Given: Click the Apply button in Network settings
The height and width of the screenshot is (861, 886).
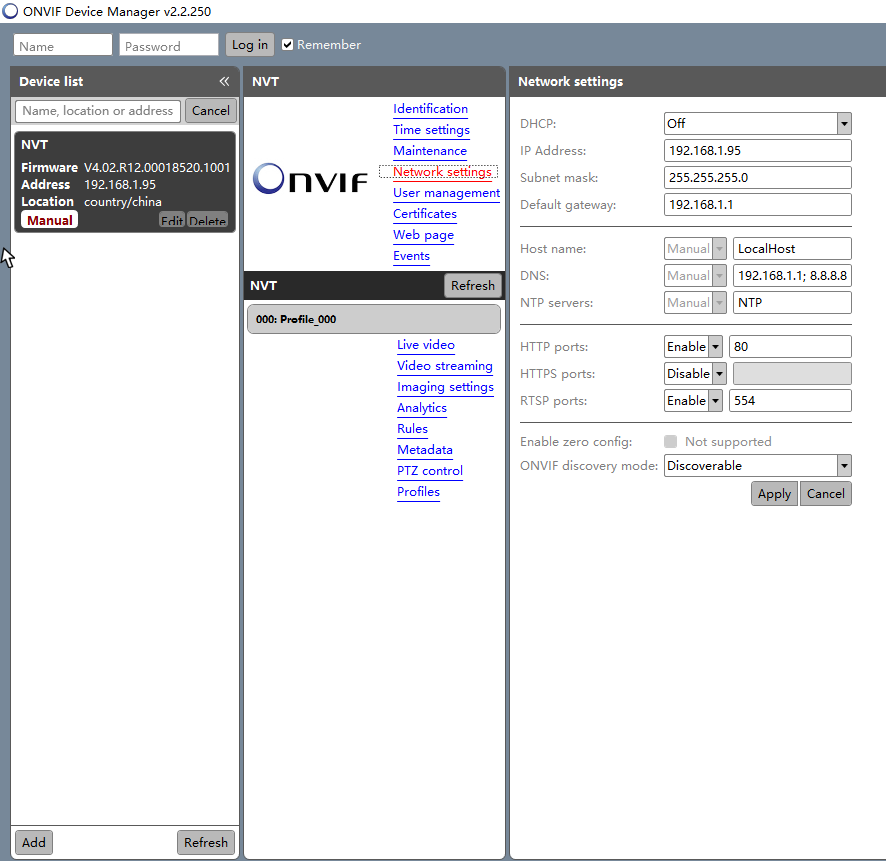Looking at the screenshot, I should coord(774,493).
